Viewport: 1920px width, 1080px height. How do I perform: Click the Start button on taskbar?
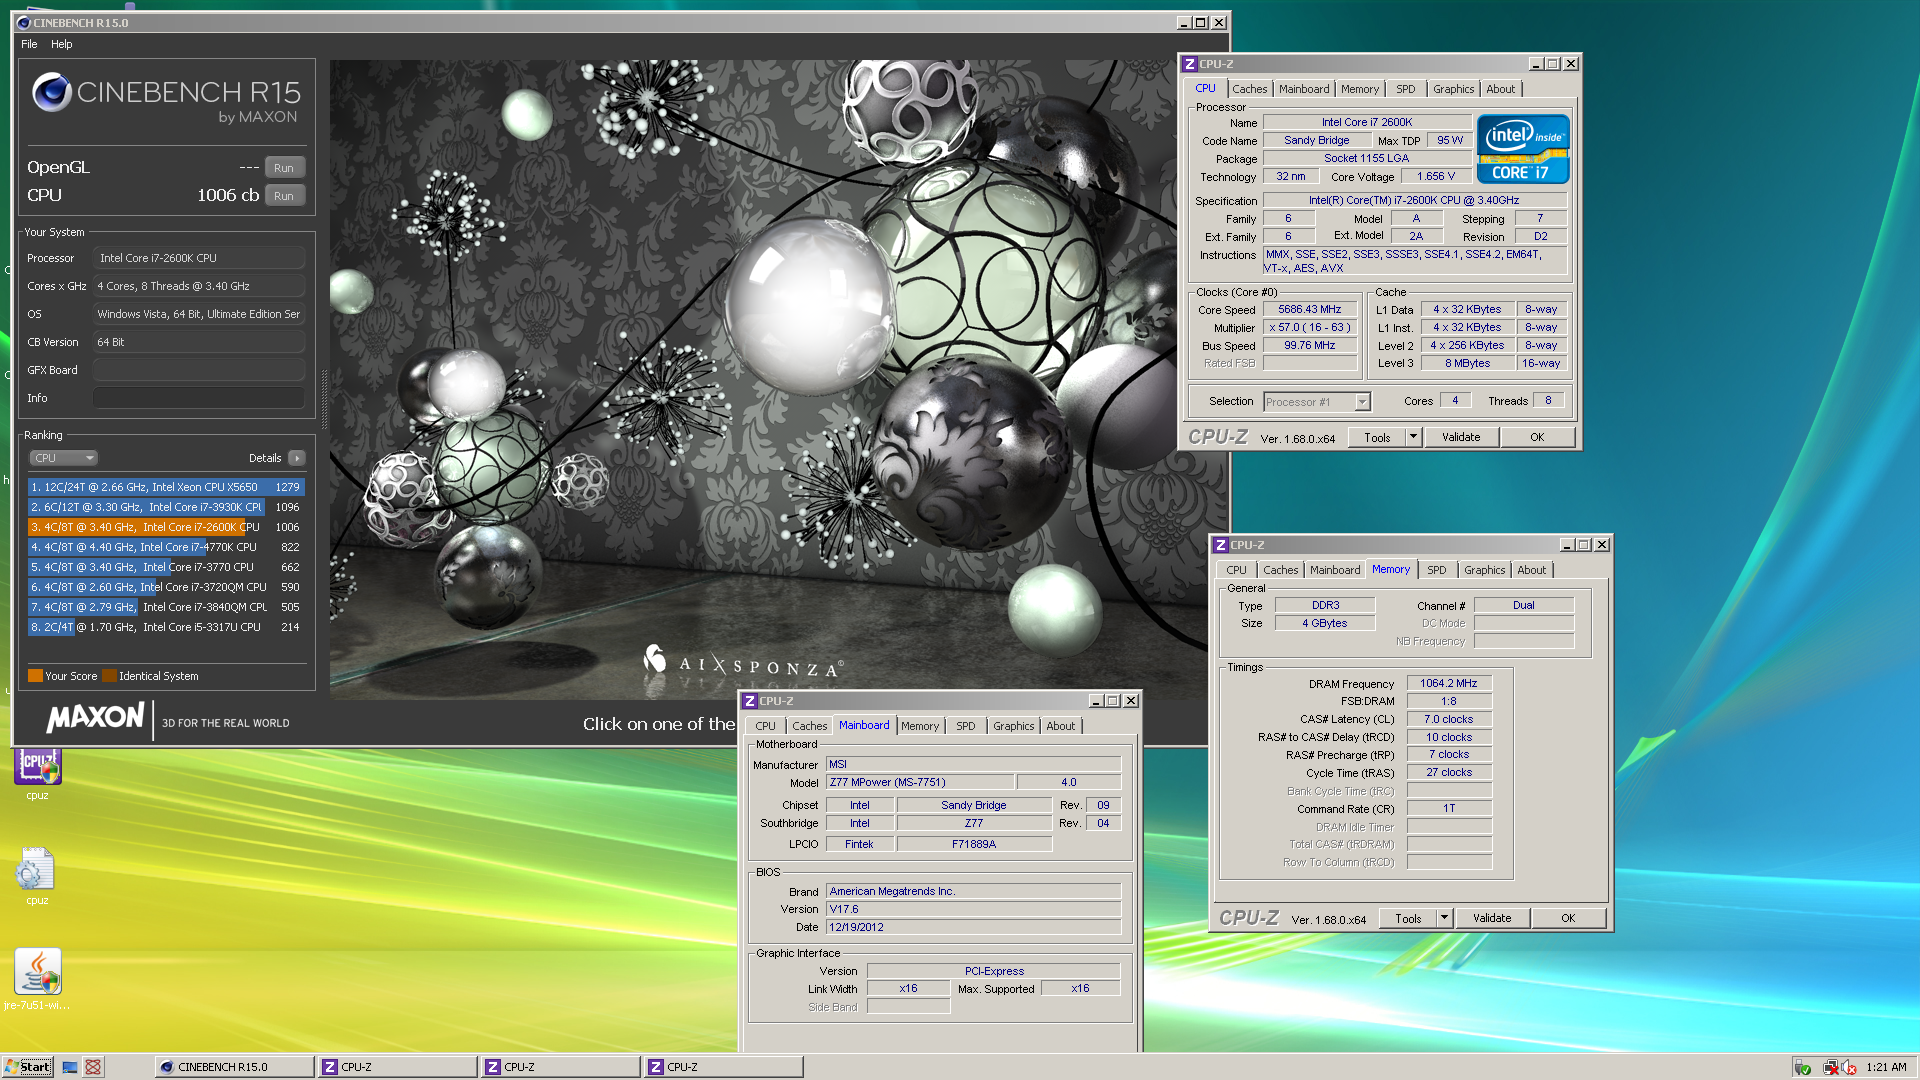click(x=27, y=1067)
